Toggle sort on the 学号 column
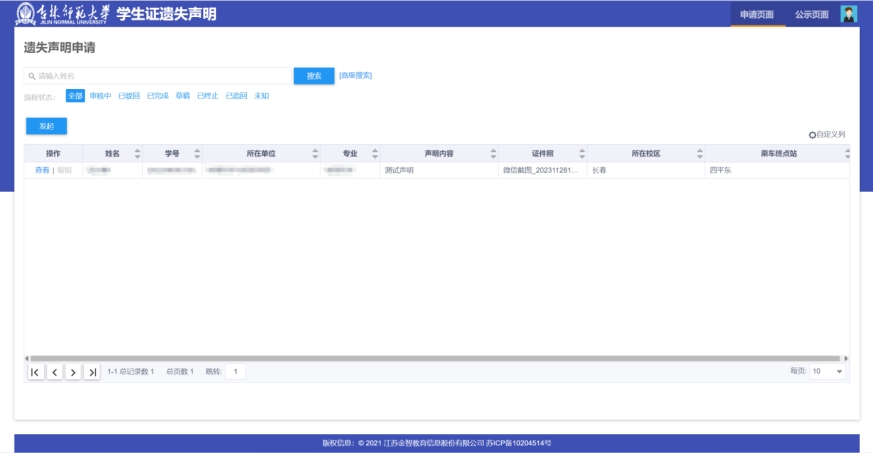Viewport: 873px width, 453px height. [x=197, y=153]
